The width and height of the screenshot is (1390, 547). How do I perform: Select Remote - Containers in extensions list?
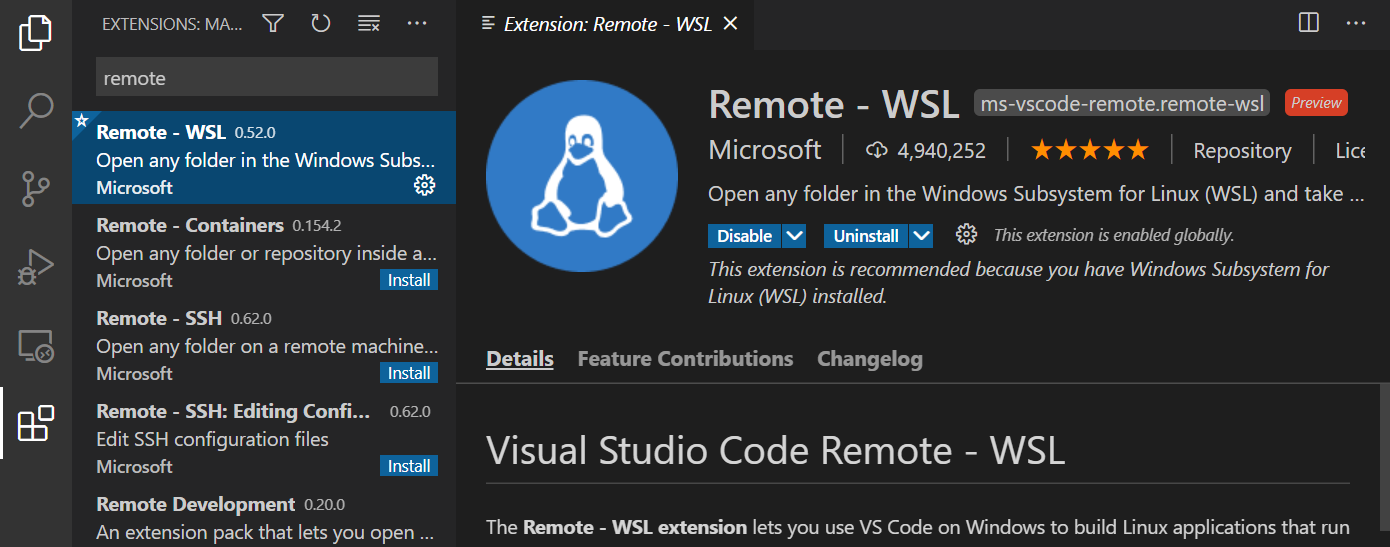[x=264, y=250]
